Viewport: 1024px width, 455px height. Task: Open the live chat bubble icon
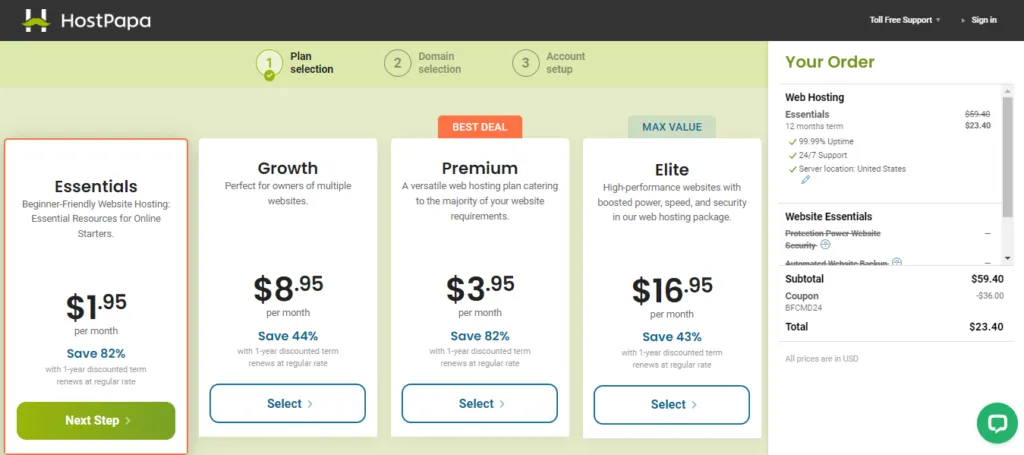[x=996, y=423]
